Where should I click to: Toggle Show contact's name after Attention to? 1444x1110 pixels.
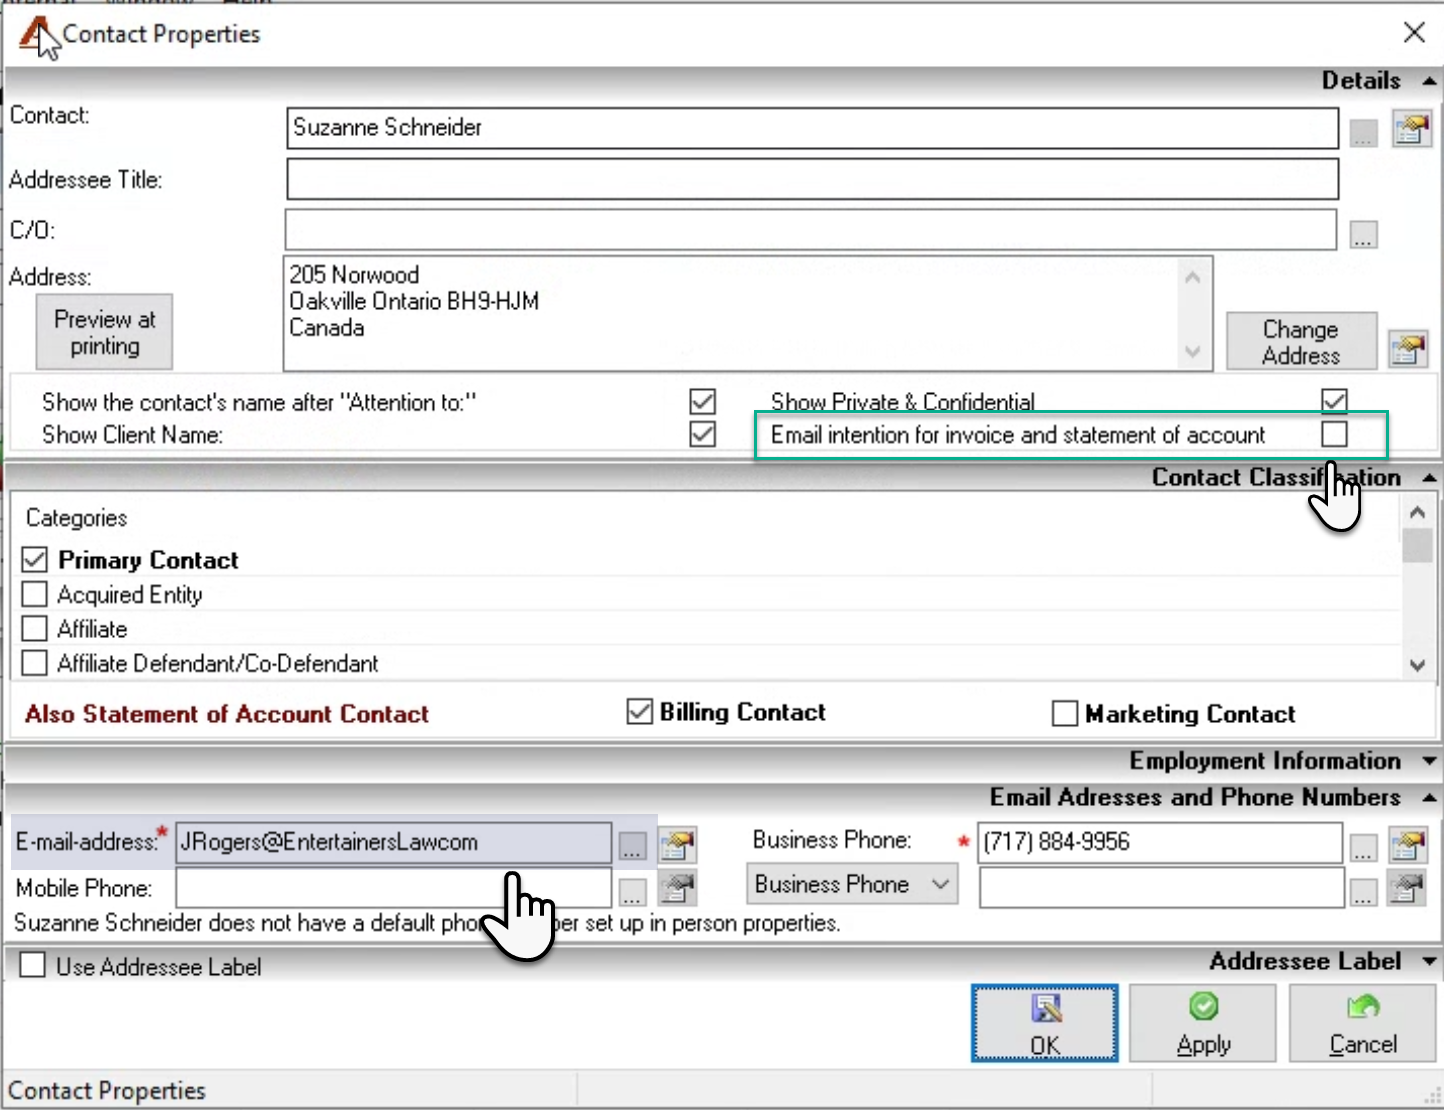[x=703, y=402]
